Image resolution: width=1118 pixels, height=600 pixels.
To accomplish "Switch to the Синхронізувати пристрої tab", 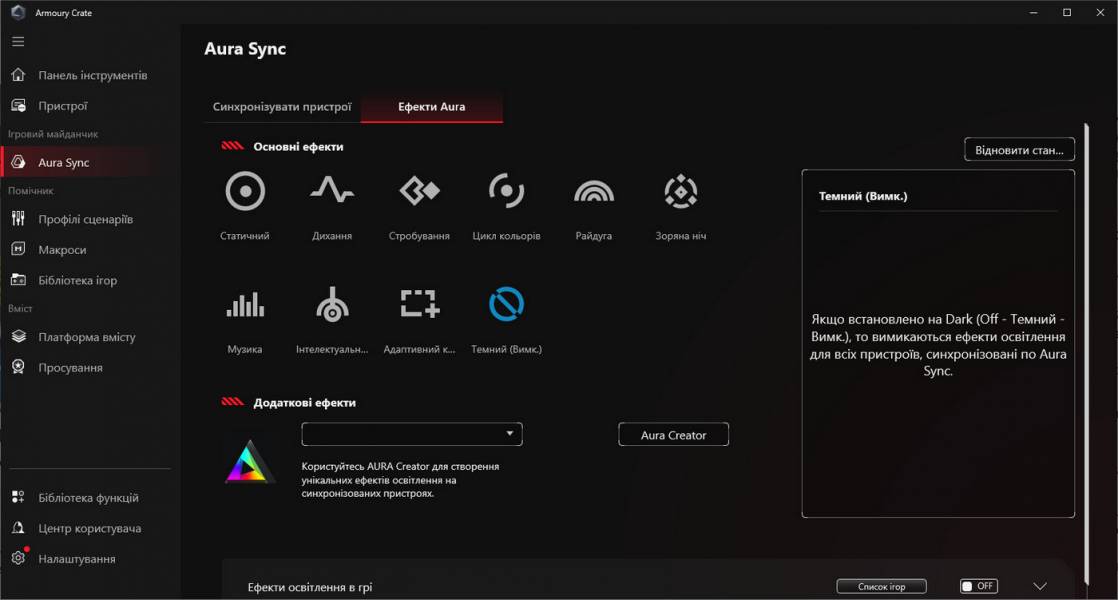I will pyautogui.click(x=283, y=105).
